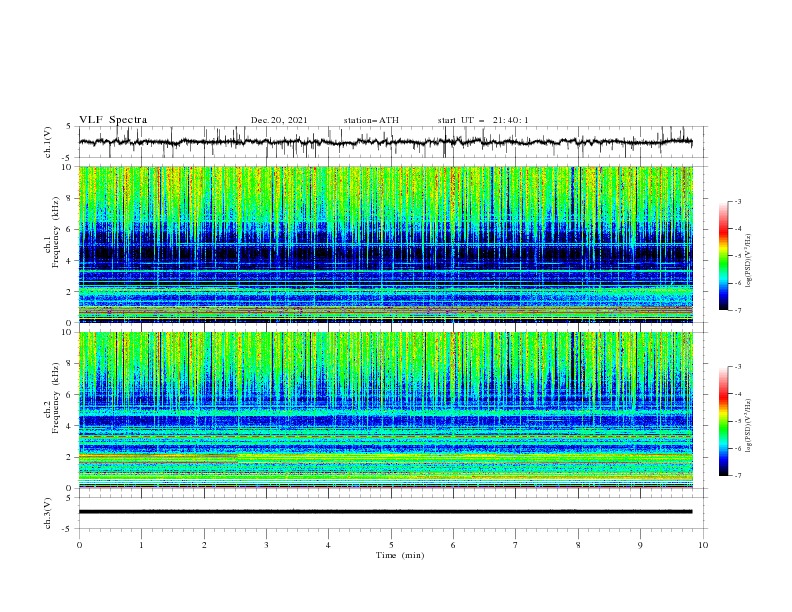Click the ch.2 spectrogram color scale bar
792x612 pixels.
[x=723, y=421]
